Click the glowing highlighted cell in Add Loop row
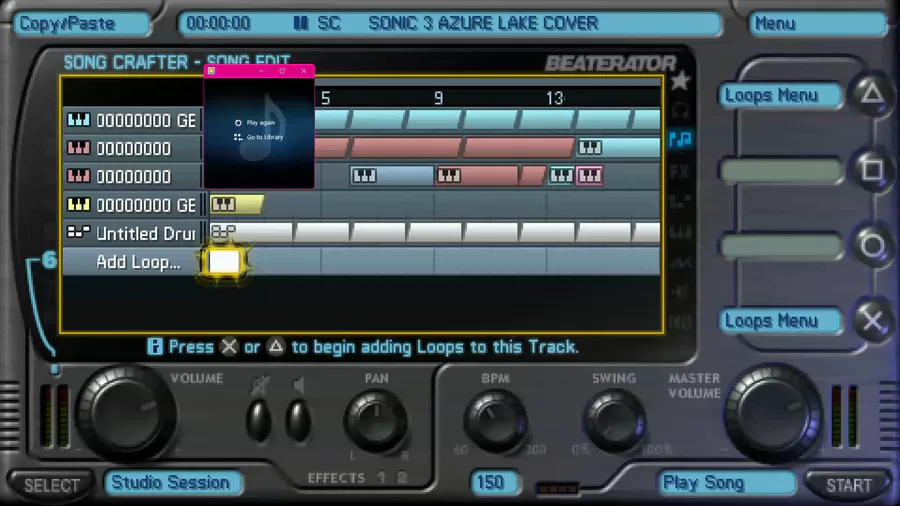The height and width of the screenshot is (506, 900). pyautogui.click(x=224, y=262)
